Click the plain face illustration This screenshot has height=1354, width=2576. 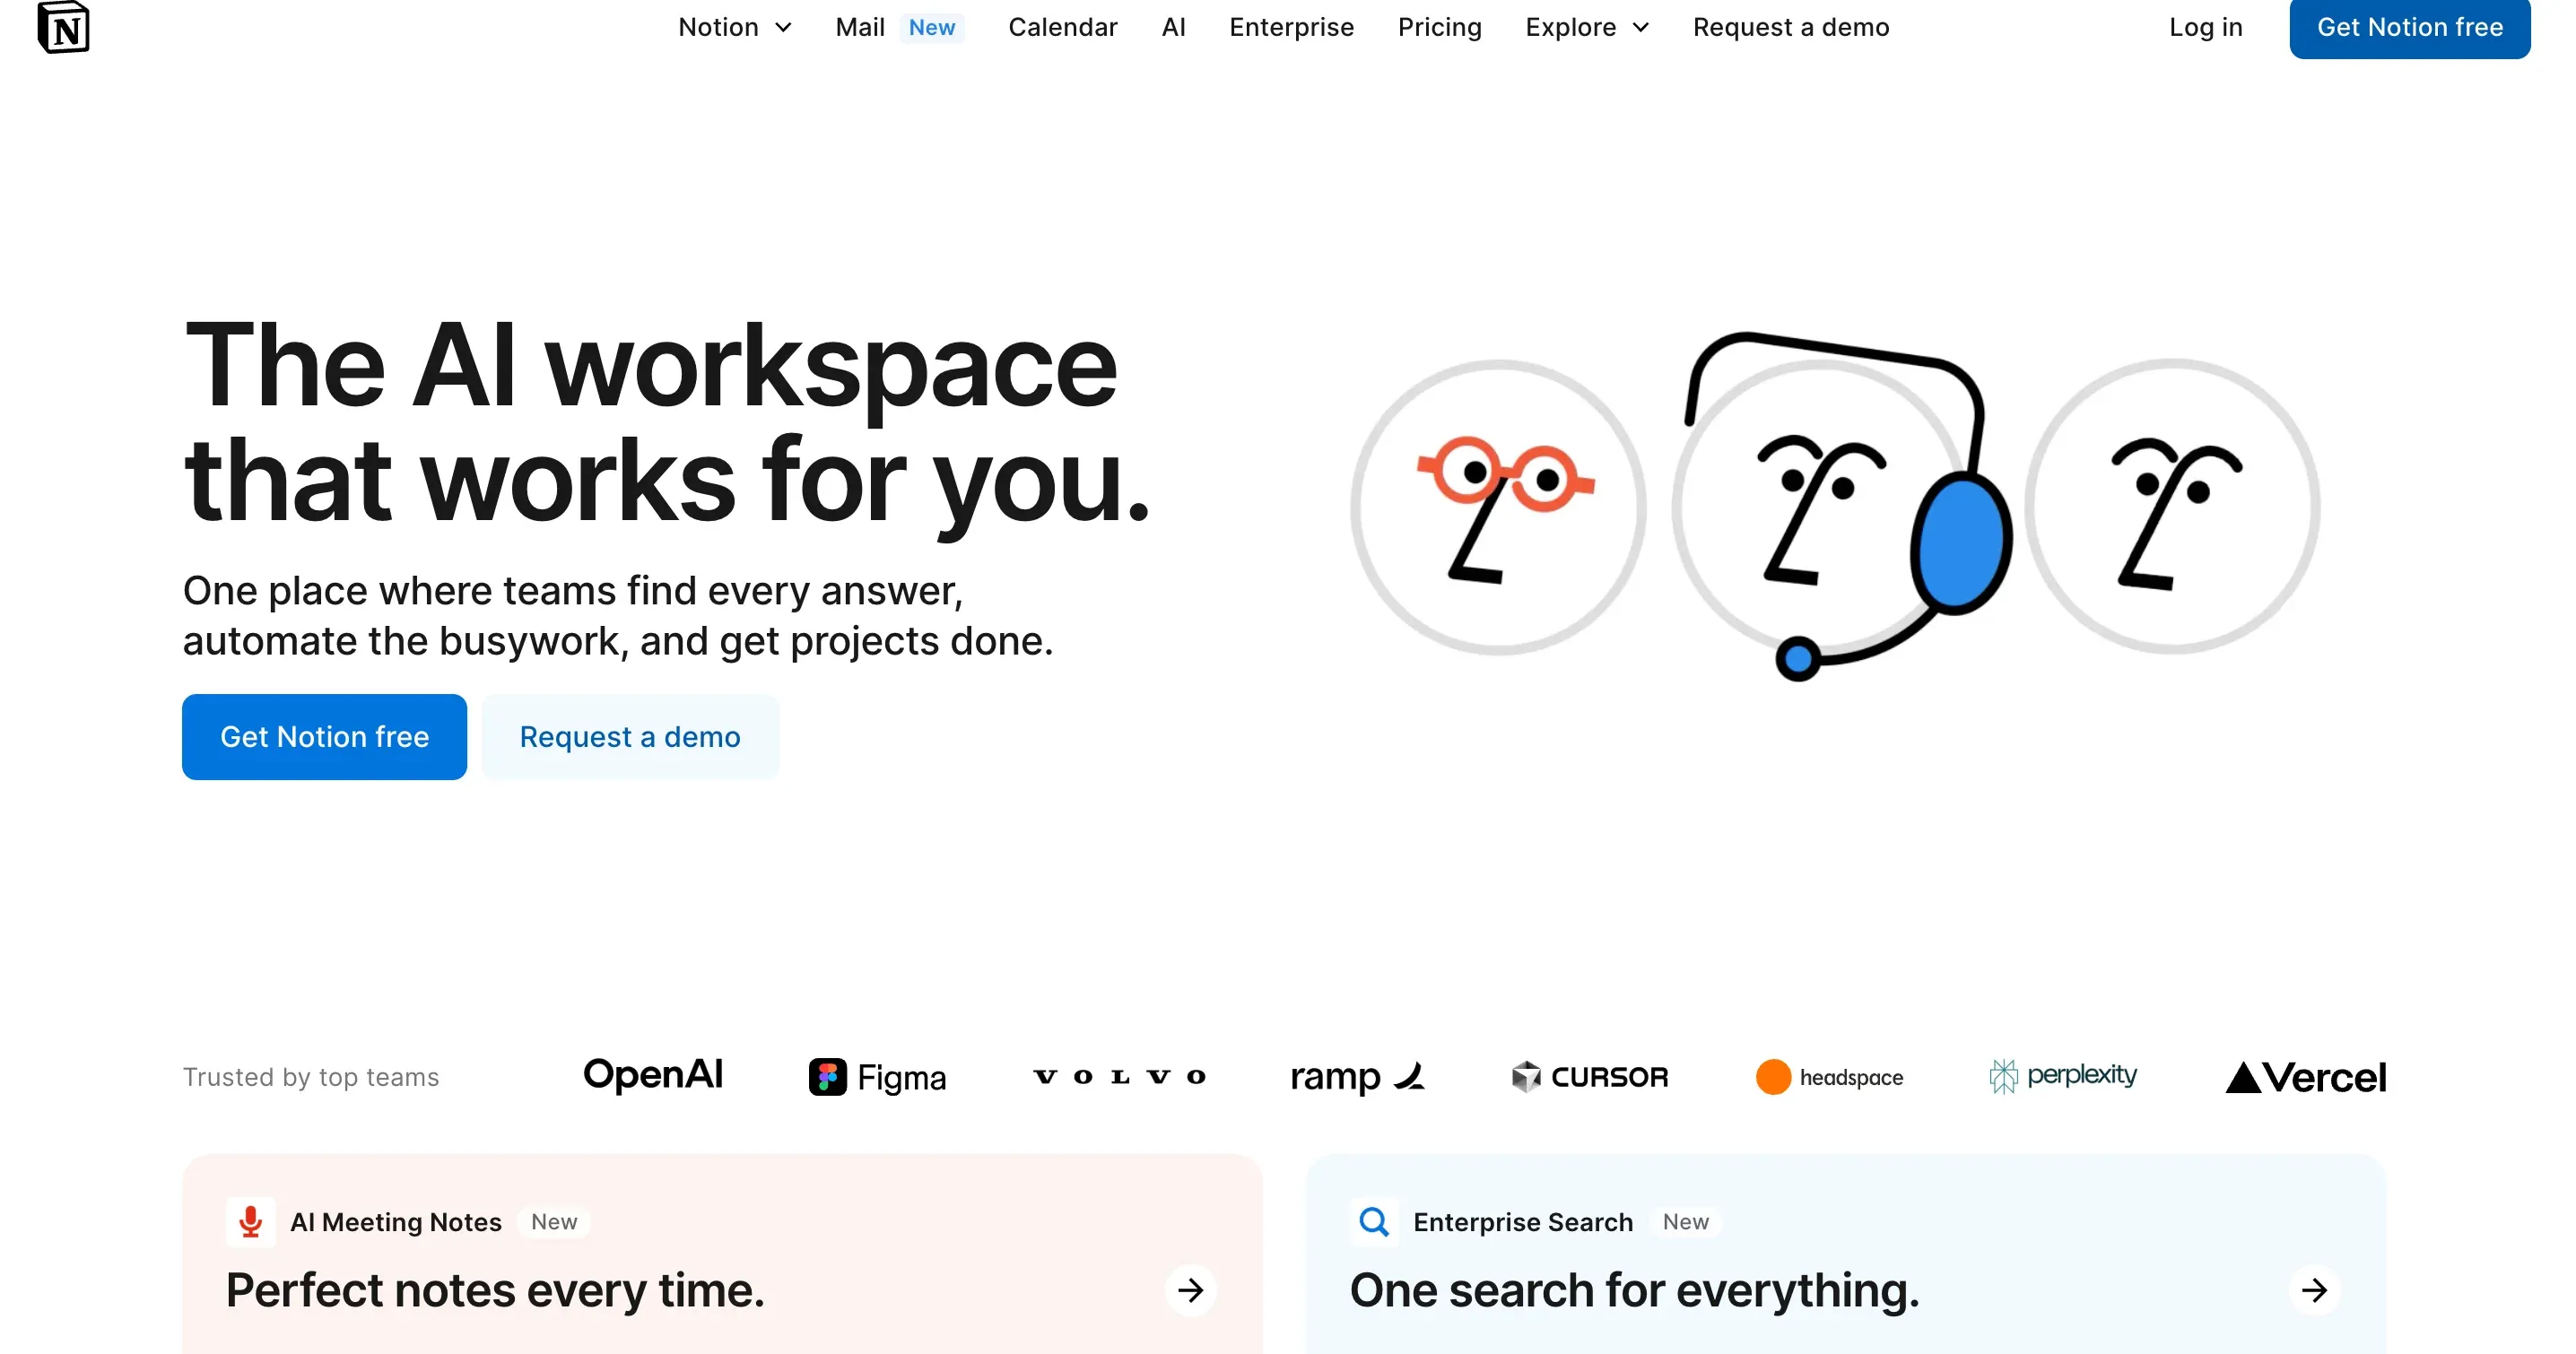click(2172, 506)
